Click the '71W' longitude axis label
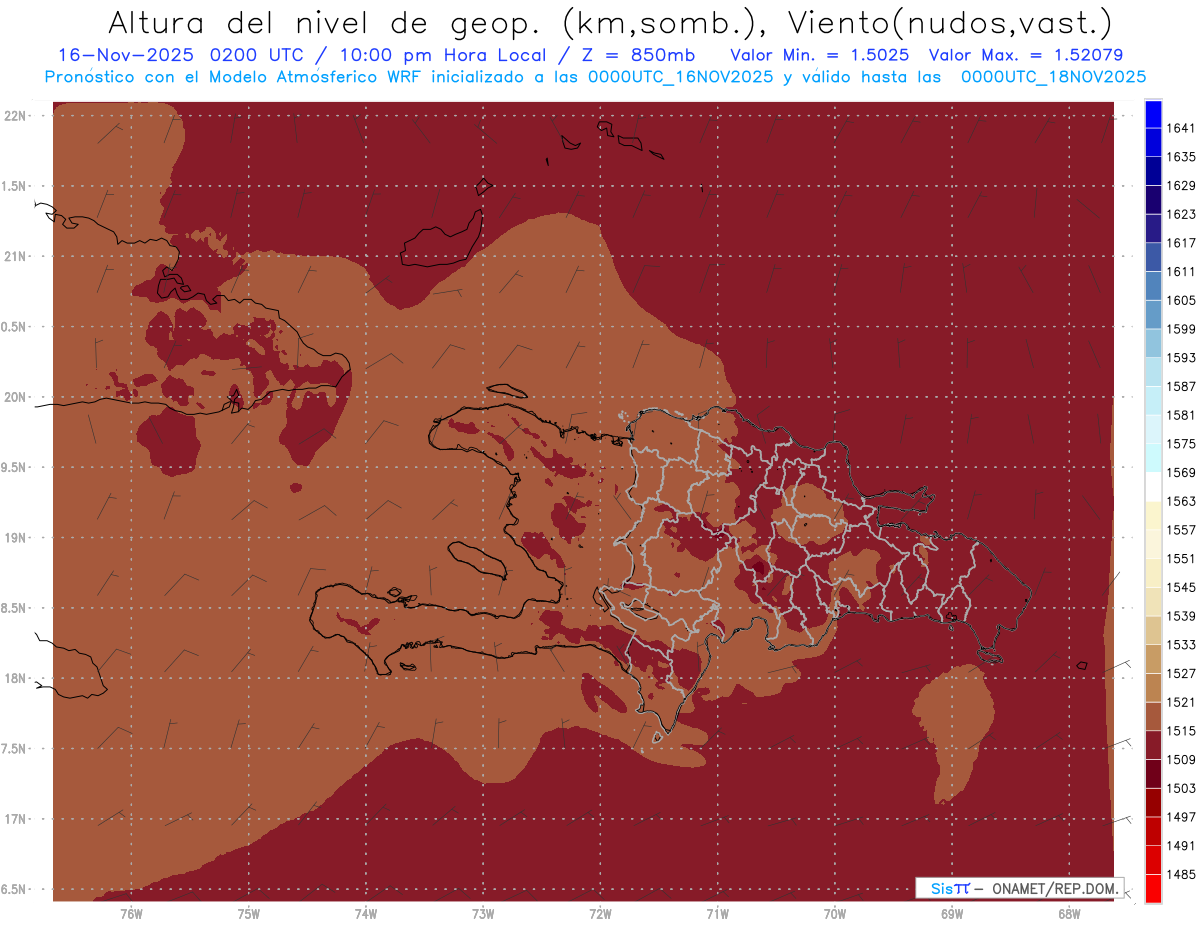The height and width of the screenshot is (927, 1200). (717, 914)
